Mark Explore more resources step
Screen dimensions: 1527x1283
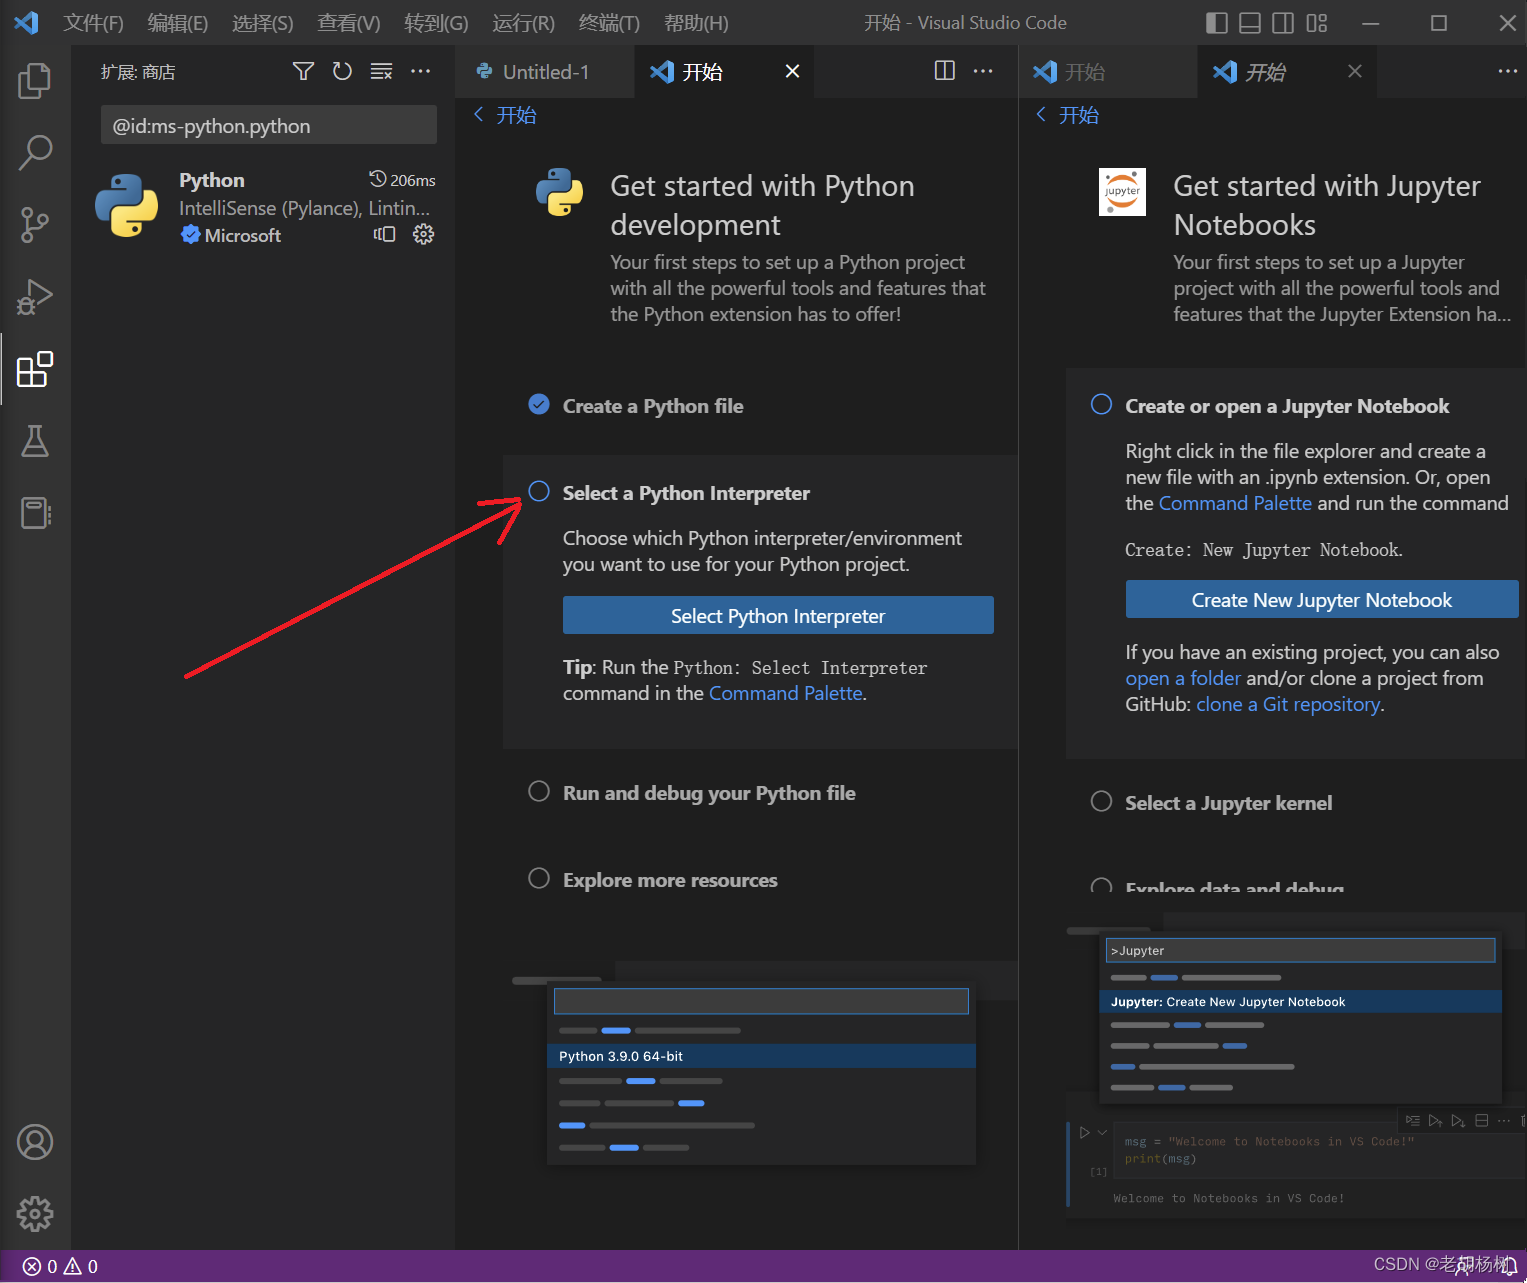point(539,878)
